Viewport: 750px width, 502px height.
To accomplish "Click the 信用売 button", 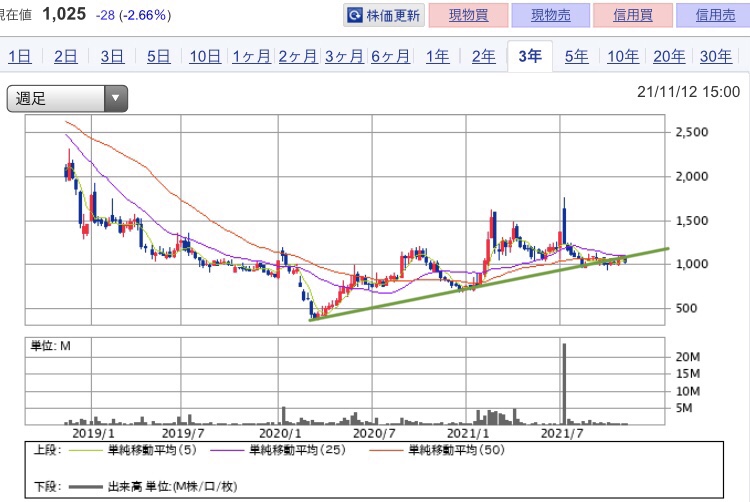I will (714, 15).
